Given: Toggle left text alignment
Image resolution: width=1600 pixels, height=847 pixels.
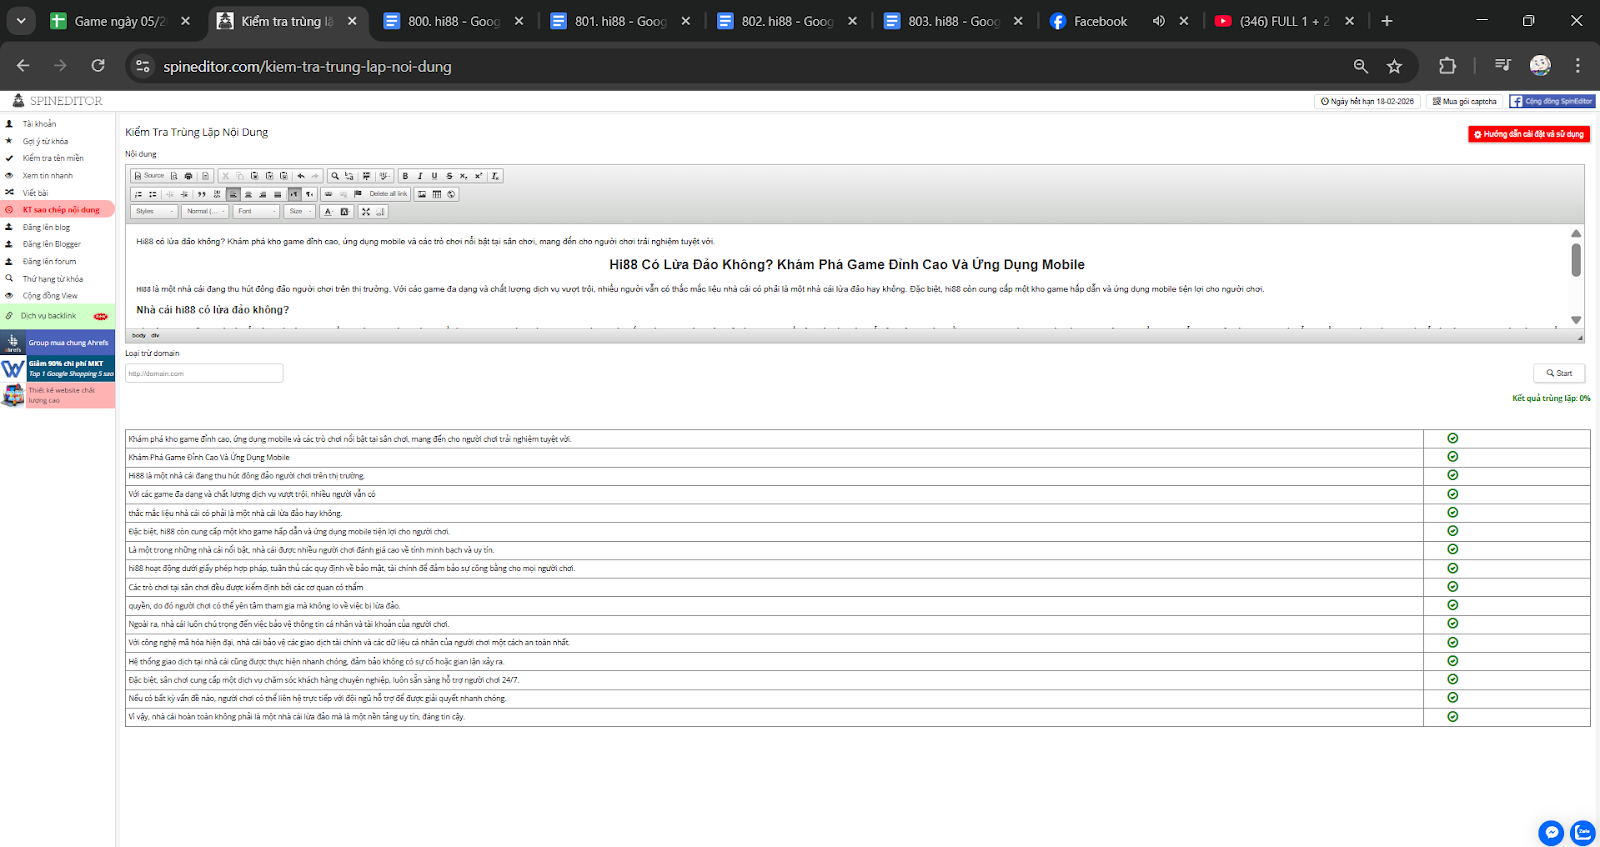Looking at the screenshot, I should (233, 194).
